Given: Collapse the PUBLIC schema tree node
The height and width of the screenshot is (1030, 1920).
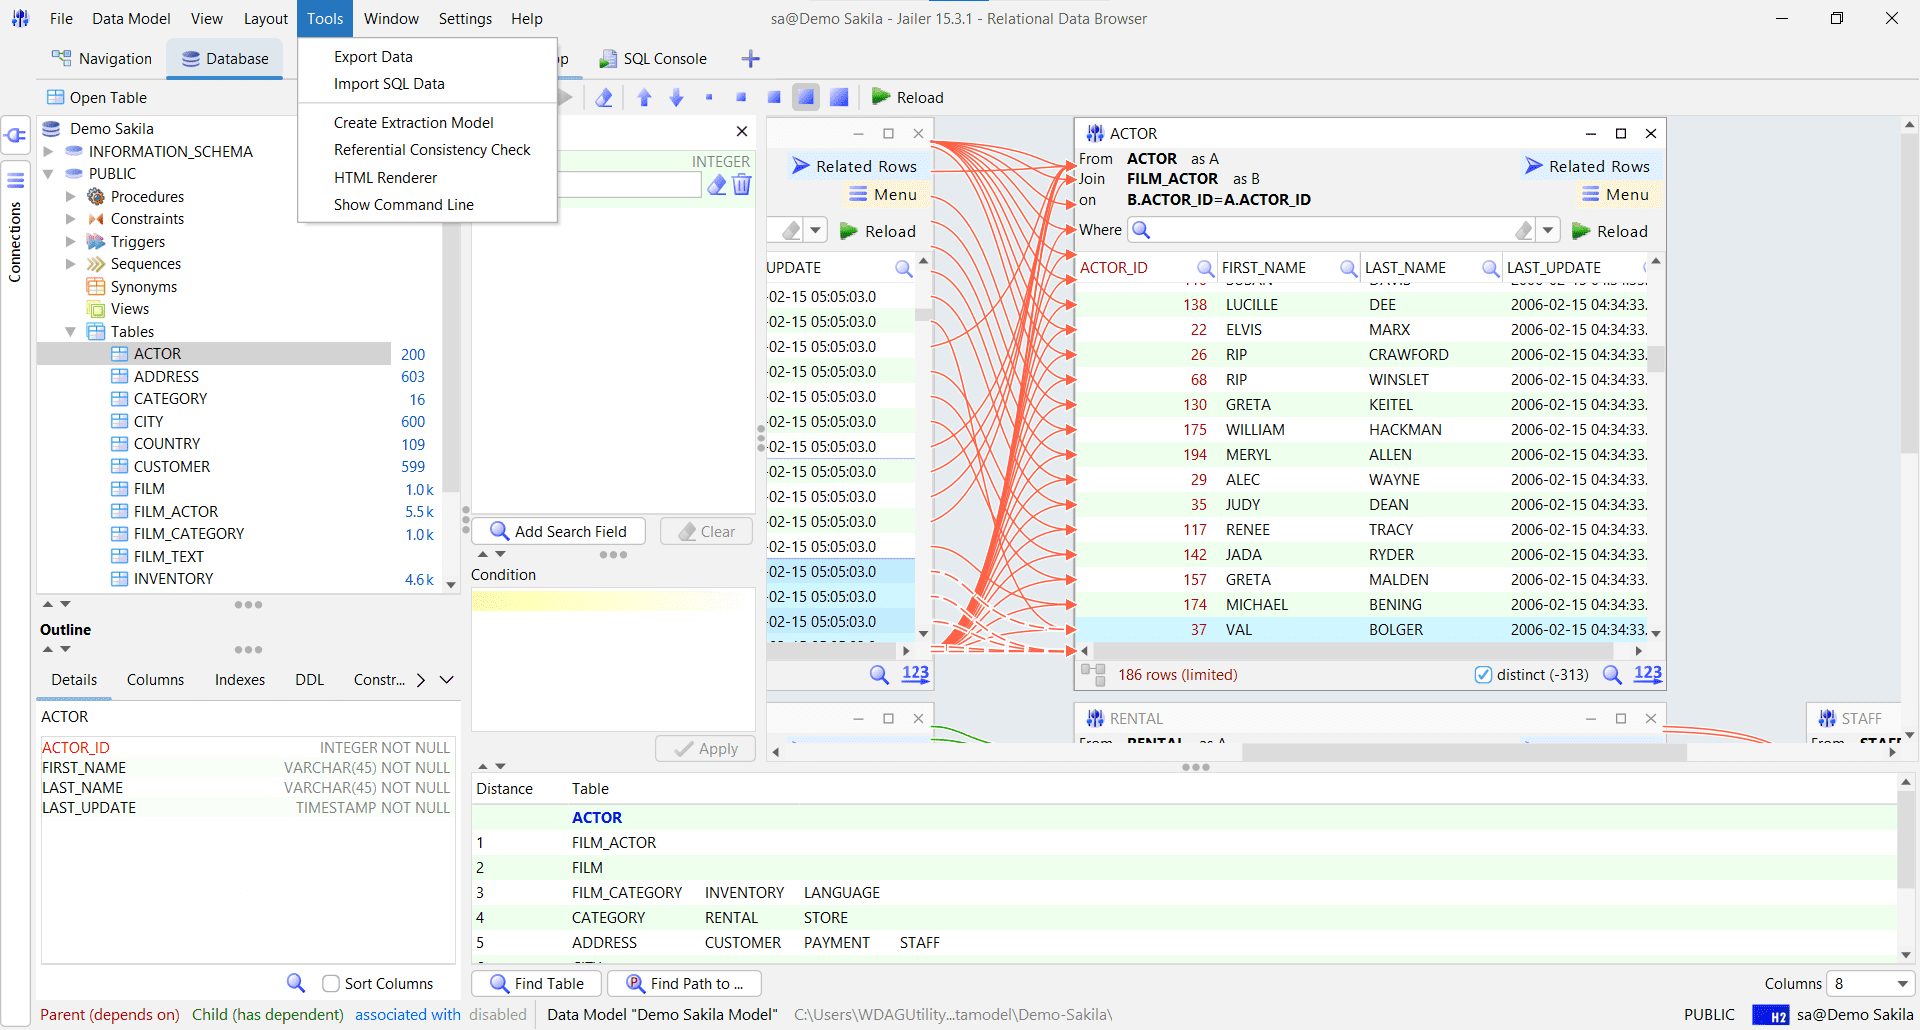Looking at the screenshot, I should click(48, 174).
